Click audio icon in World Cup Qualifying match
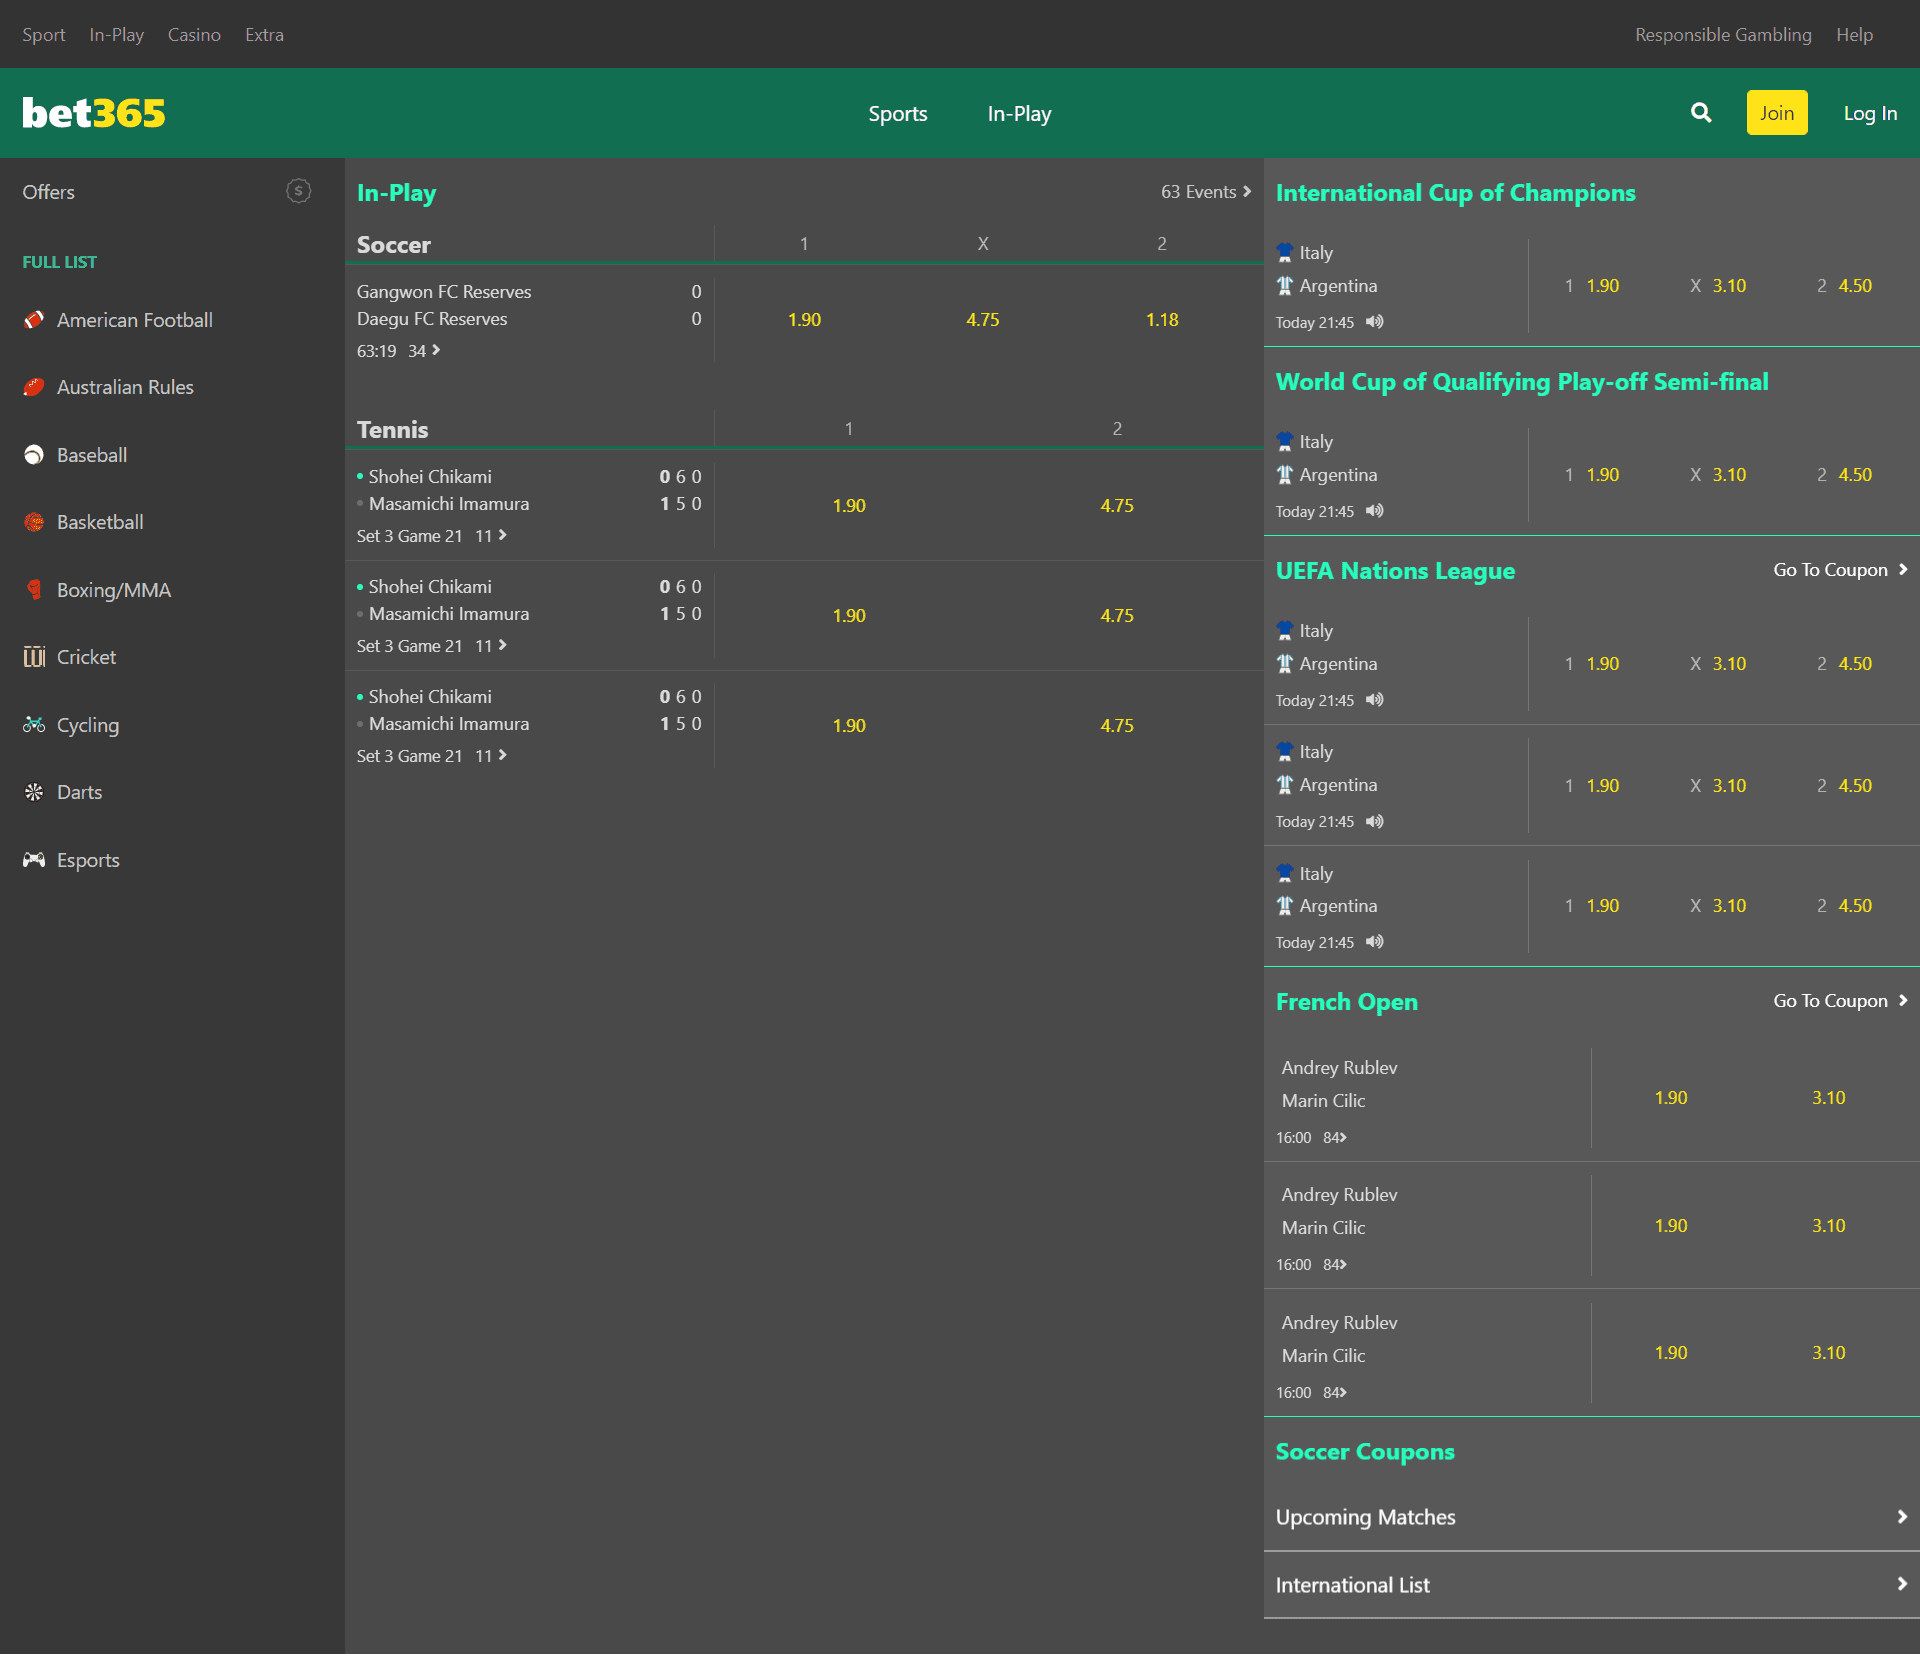The width and height of the screenshot is (1920, 1656). pyautogui.click(x=1375, y=511)
